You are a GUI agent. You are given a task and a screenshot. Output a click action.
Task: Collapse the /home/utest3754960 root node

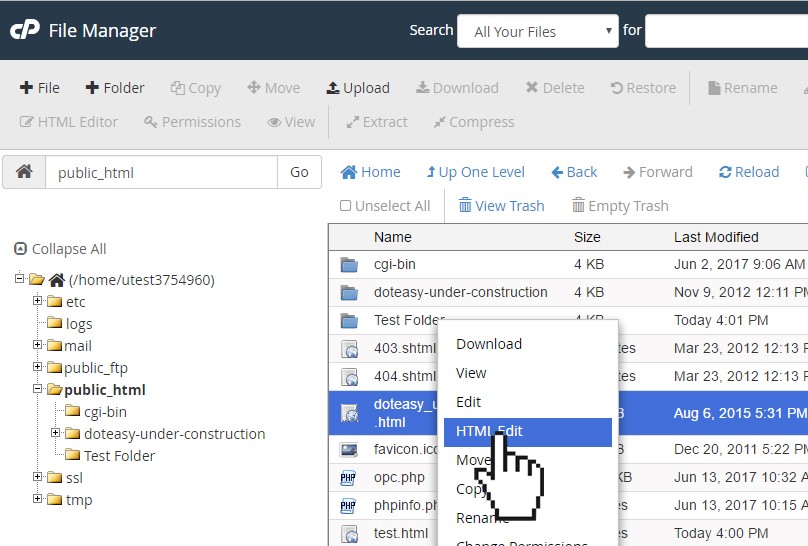click(x=20, y=279)
